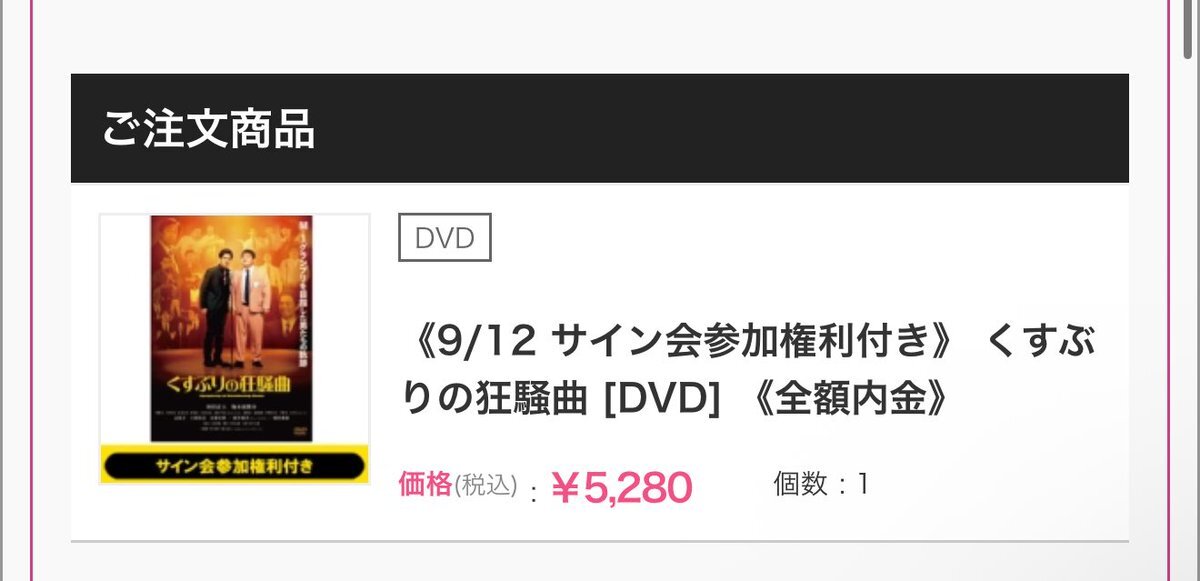The height and width of the screenshot is (581, 1200).
Task: Click the quantity number 1
Action: pos(863,484)
